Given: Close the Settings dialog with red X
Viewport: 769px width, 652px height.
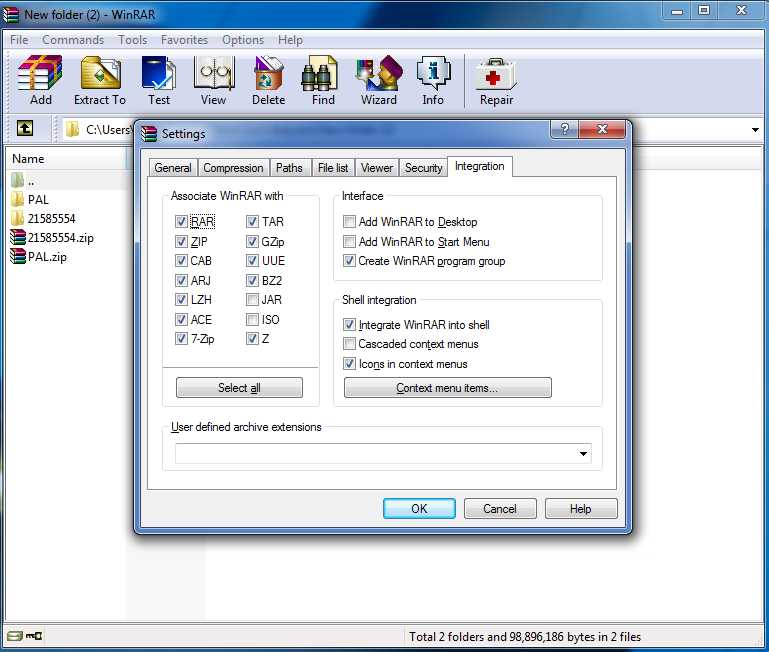Looking at the screenshot, I should pyautogui.click(x=602, y=129).
